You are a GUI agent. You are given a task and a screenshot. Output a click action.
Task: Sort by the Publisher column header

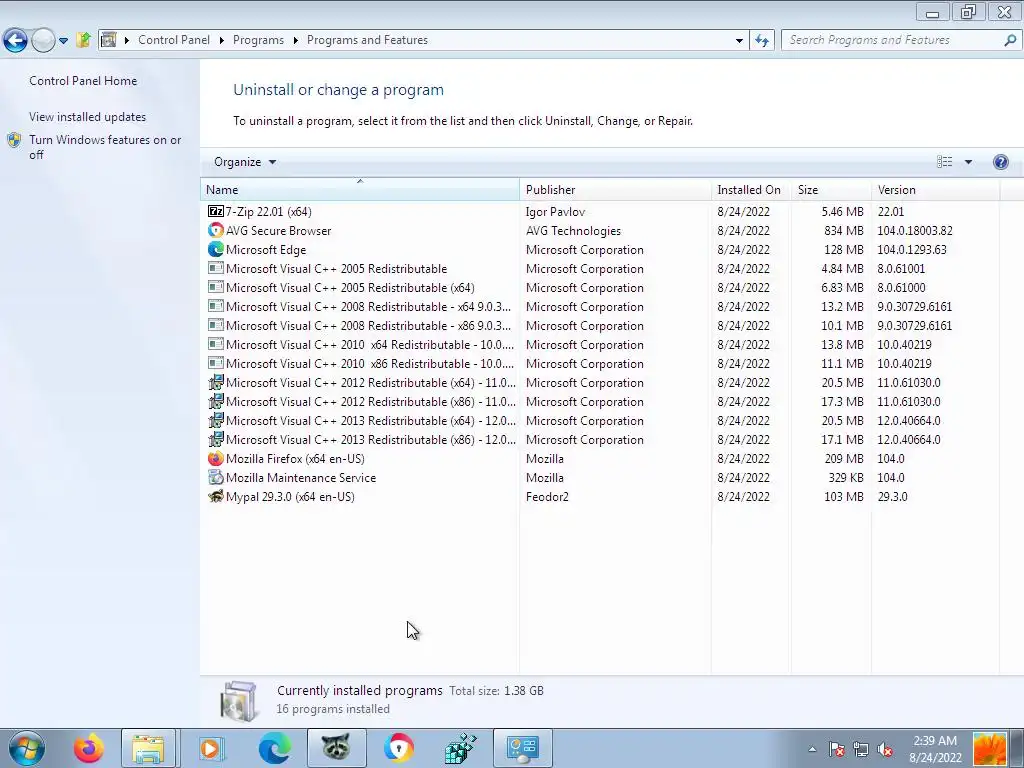click(615, 189)
